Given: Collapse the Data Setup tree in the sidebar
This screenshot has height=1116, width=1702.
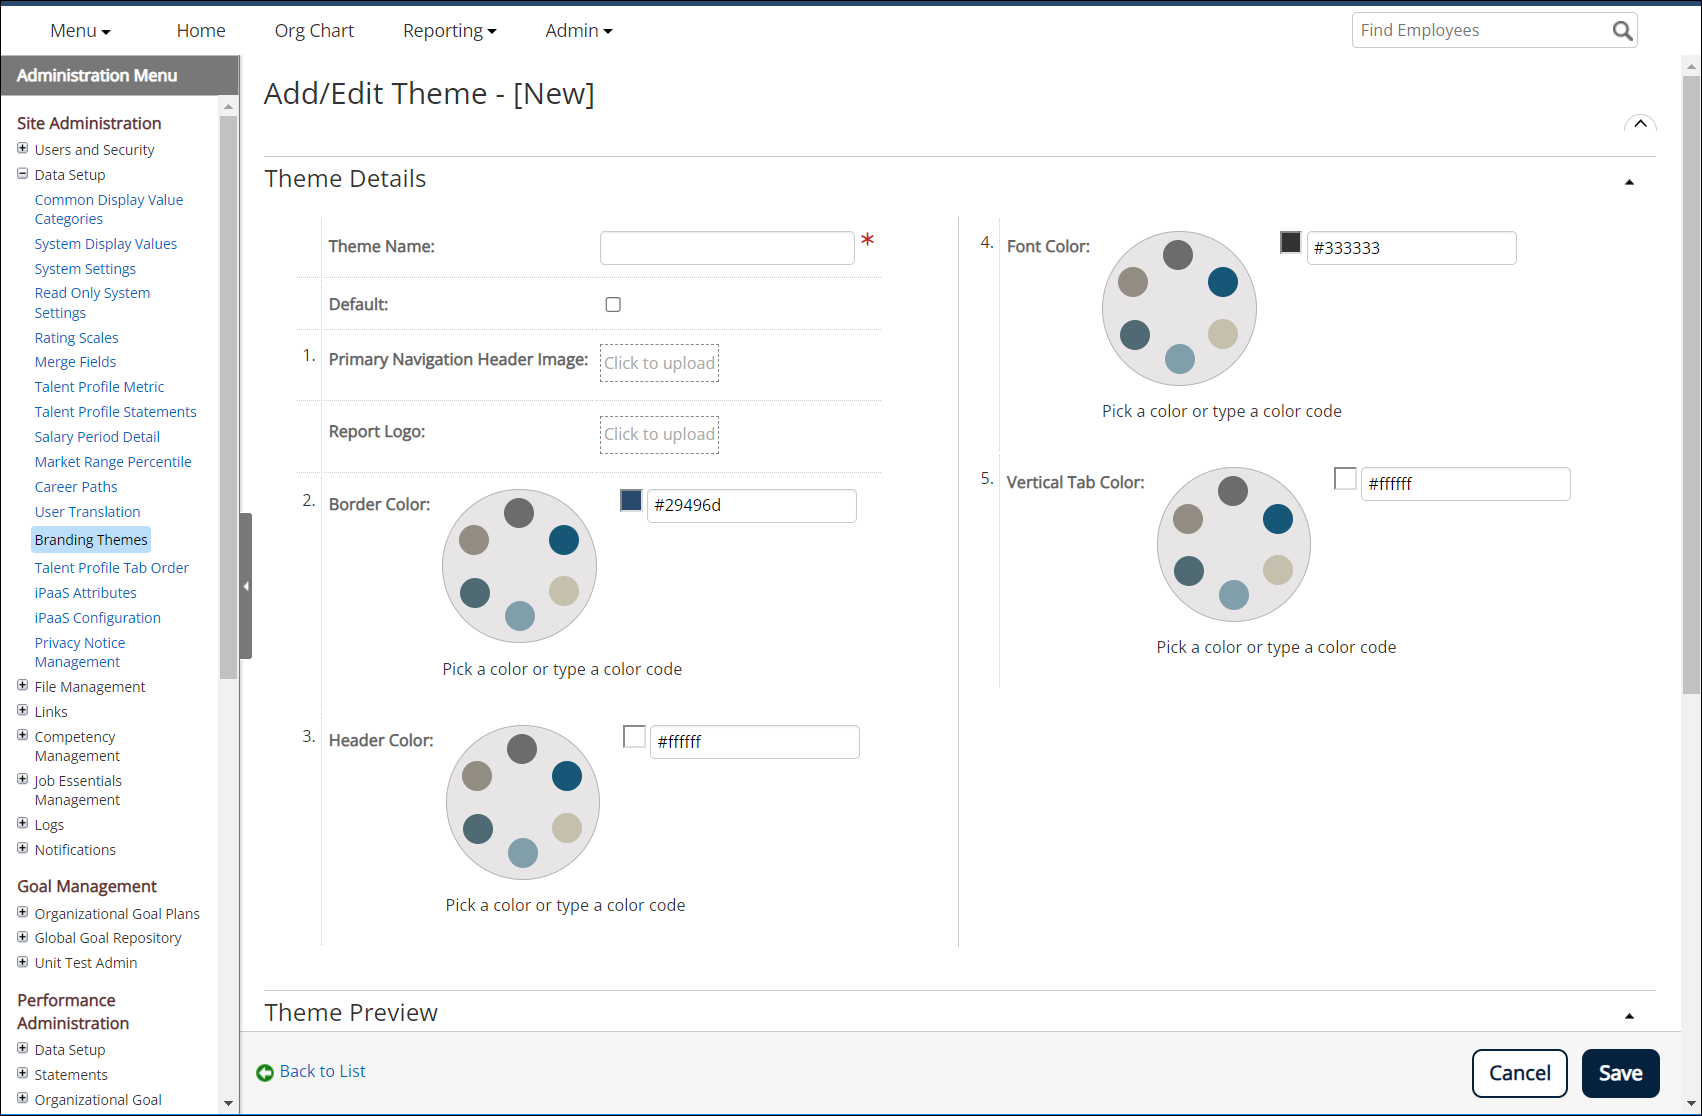Looking at the screenshot, I should (22, 173).
